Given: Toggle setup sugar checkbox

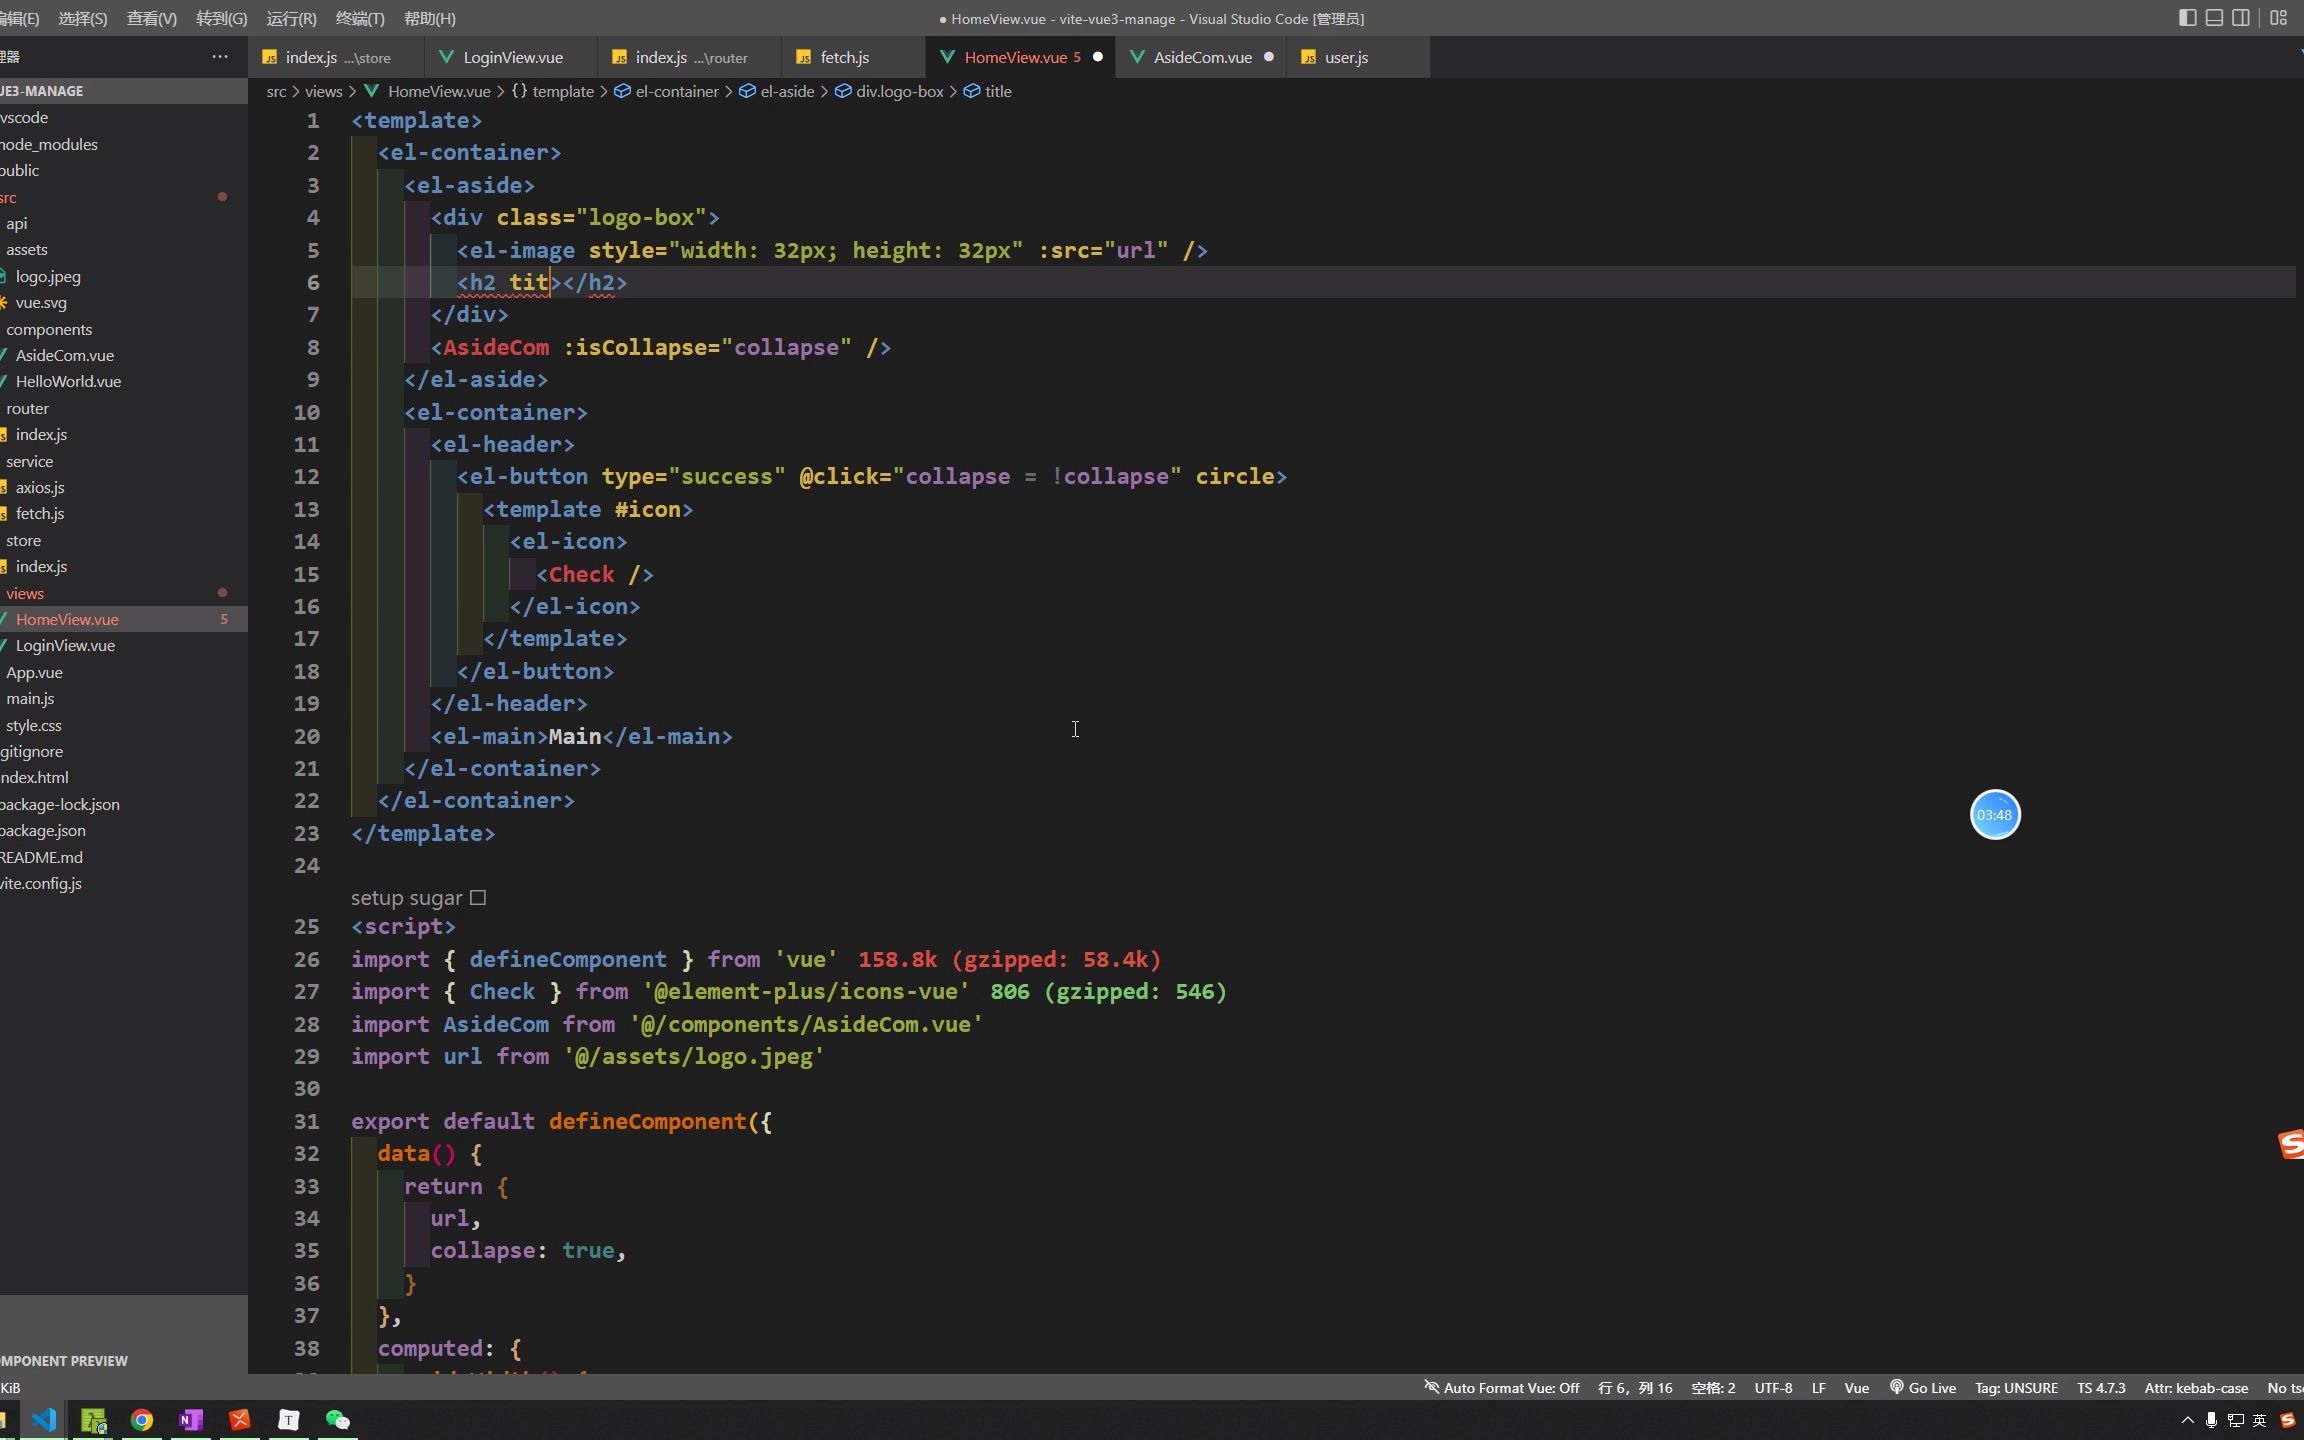Looking at the screenshot, I should 478,898.
